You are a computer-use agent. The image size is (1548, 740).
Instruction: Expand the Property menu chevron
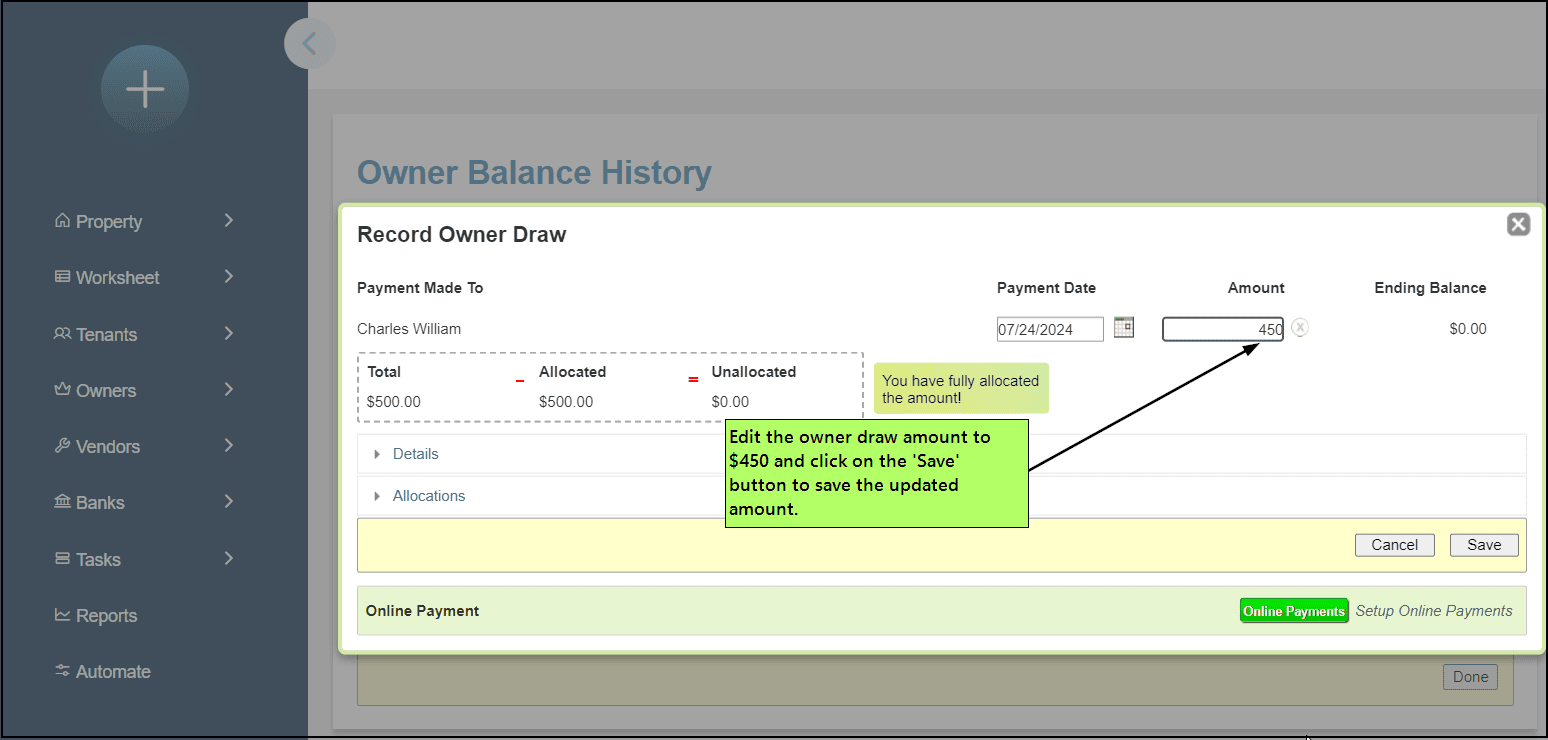click(229, 220)
